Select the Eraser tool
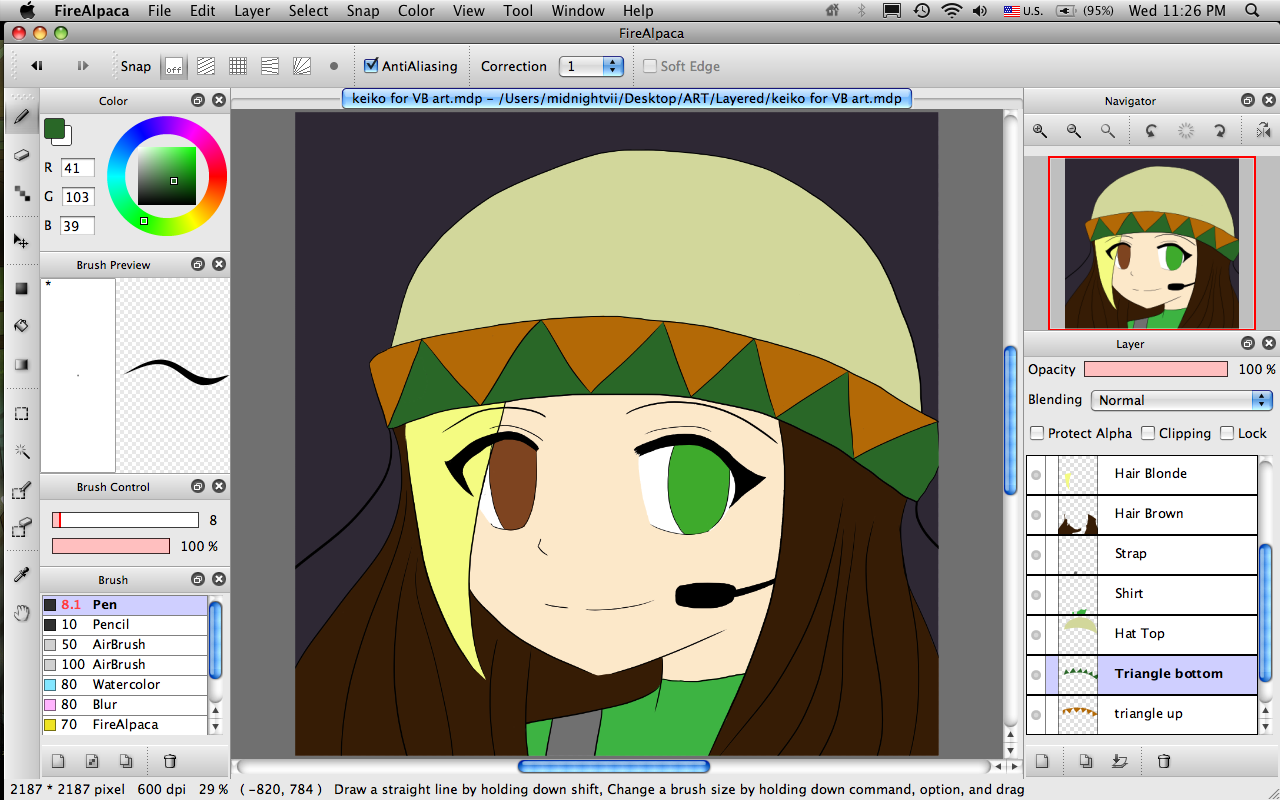 click(x=21, y=155)
